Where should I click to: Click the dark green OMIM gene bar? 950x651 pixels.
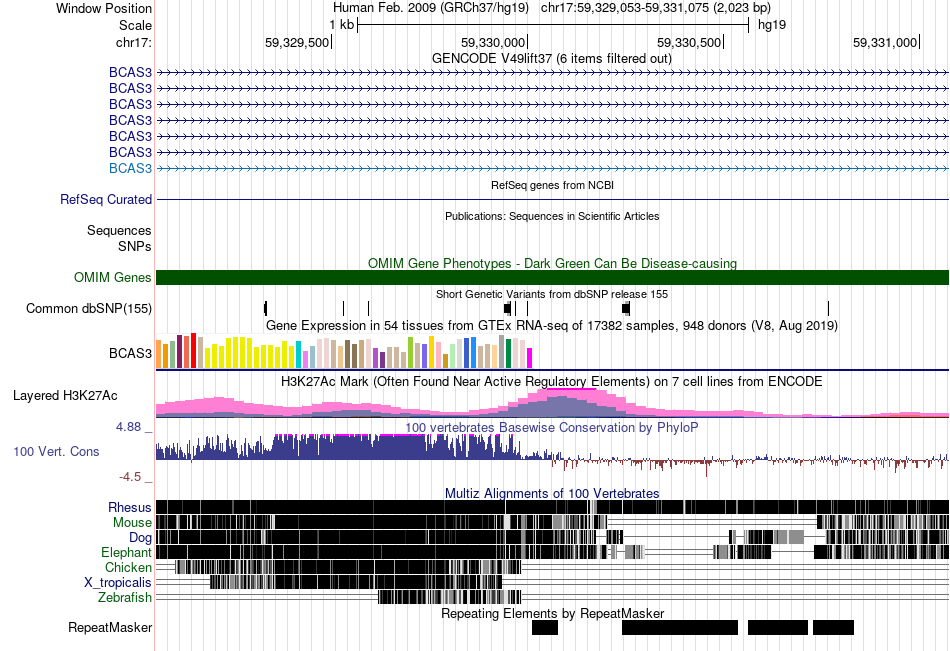click(553, 278)
